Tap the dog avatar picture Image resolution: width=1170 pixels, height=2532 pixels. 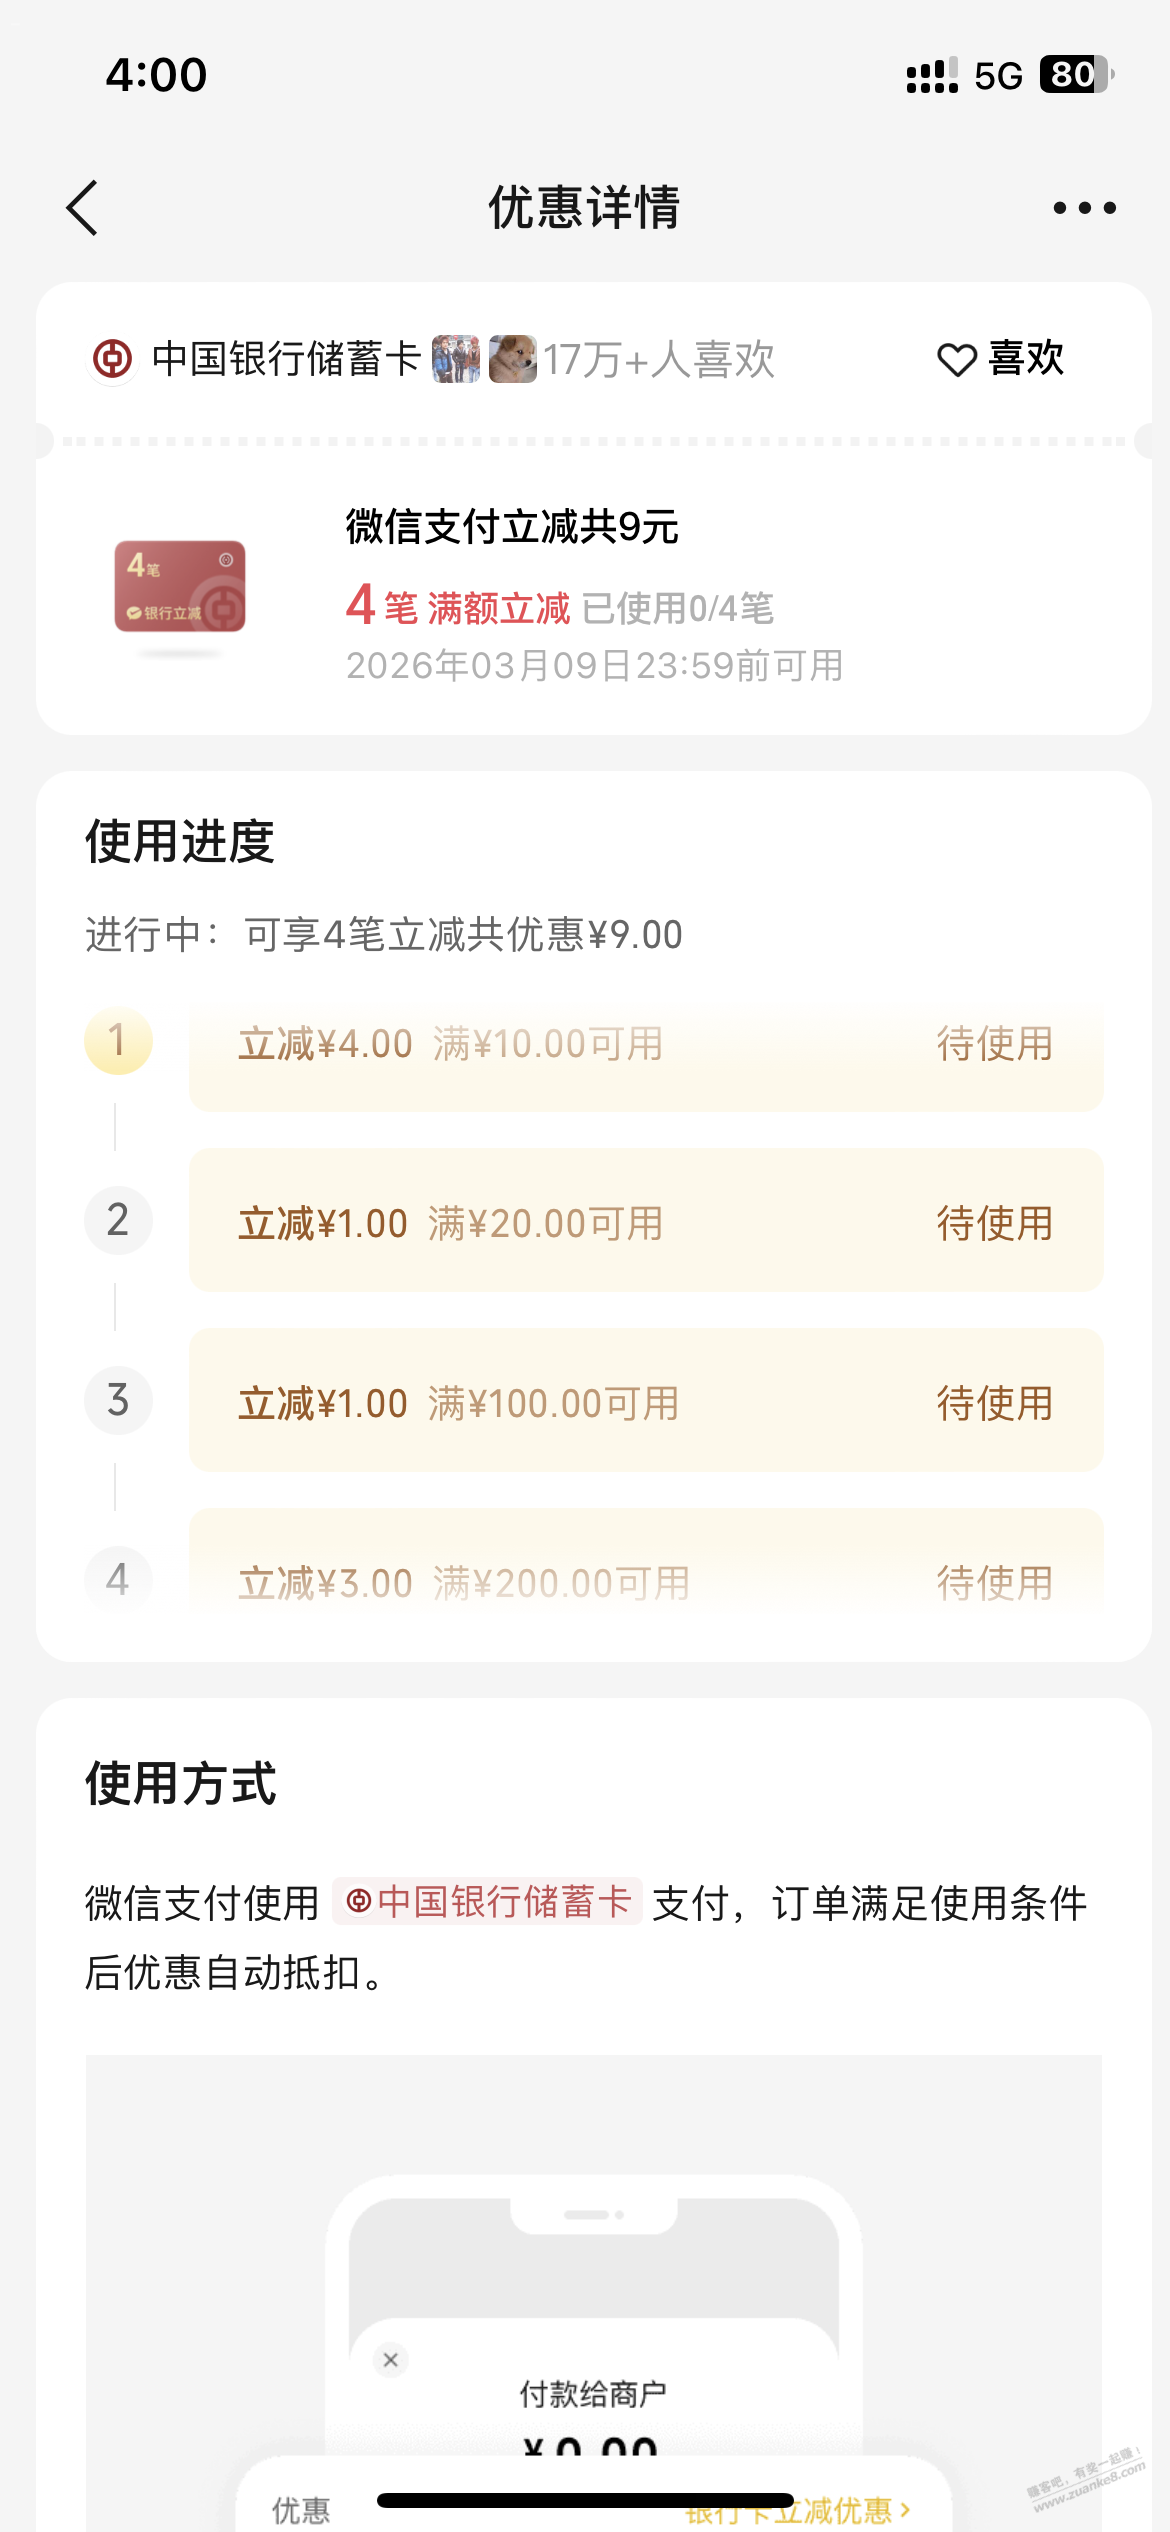pos(513,359)
